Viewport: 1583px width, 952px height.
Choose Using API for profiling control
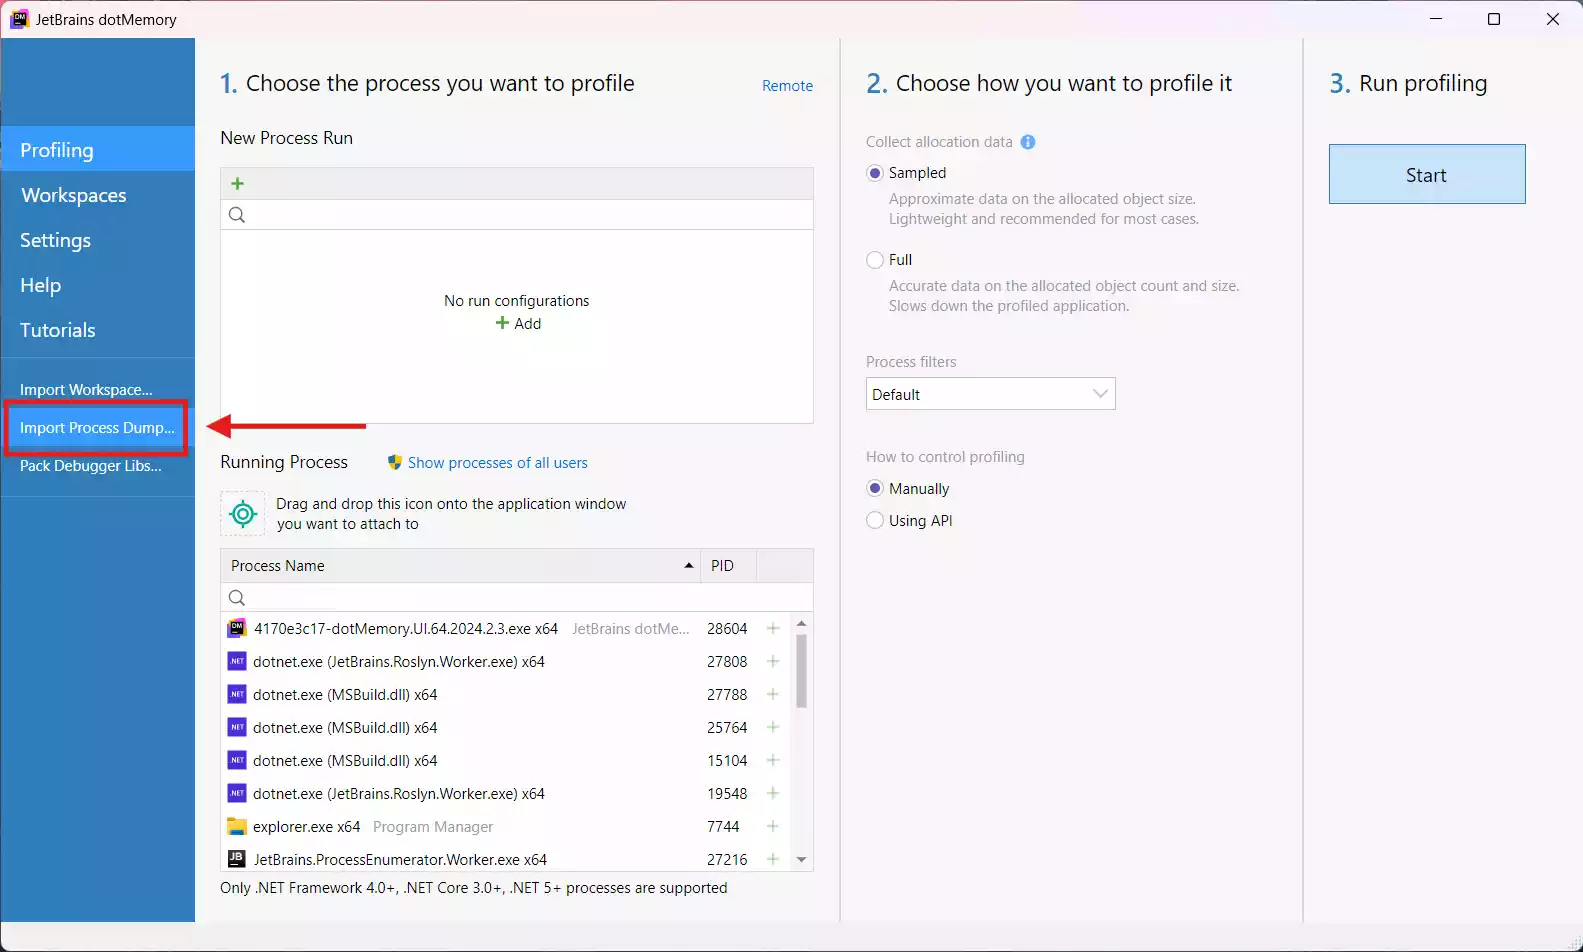click(x=875, y=521)
